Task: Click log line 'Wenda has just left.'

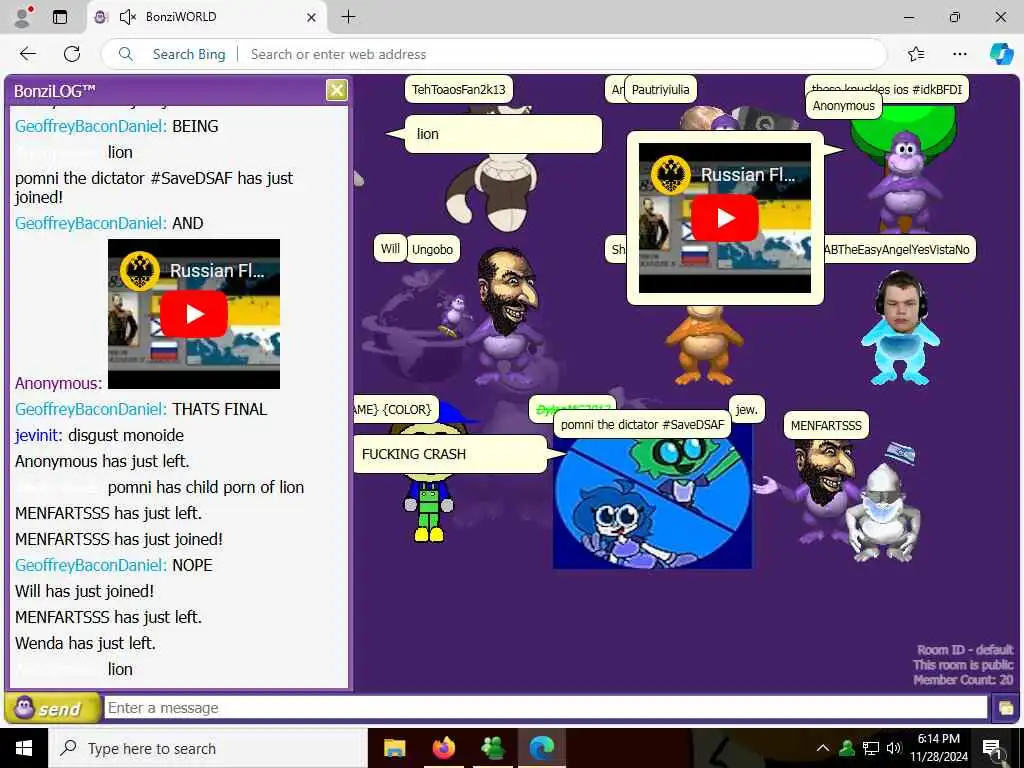Action: tap(86, 643)
